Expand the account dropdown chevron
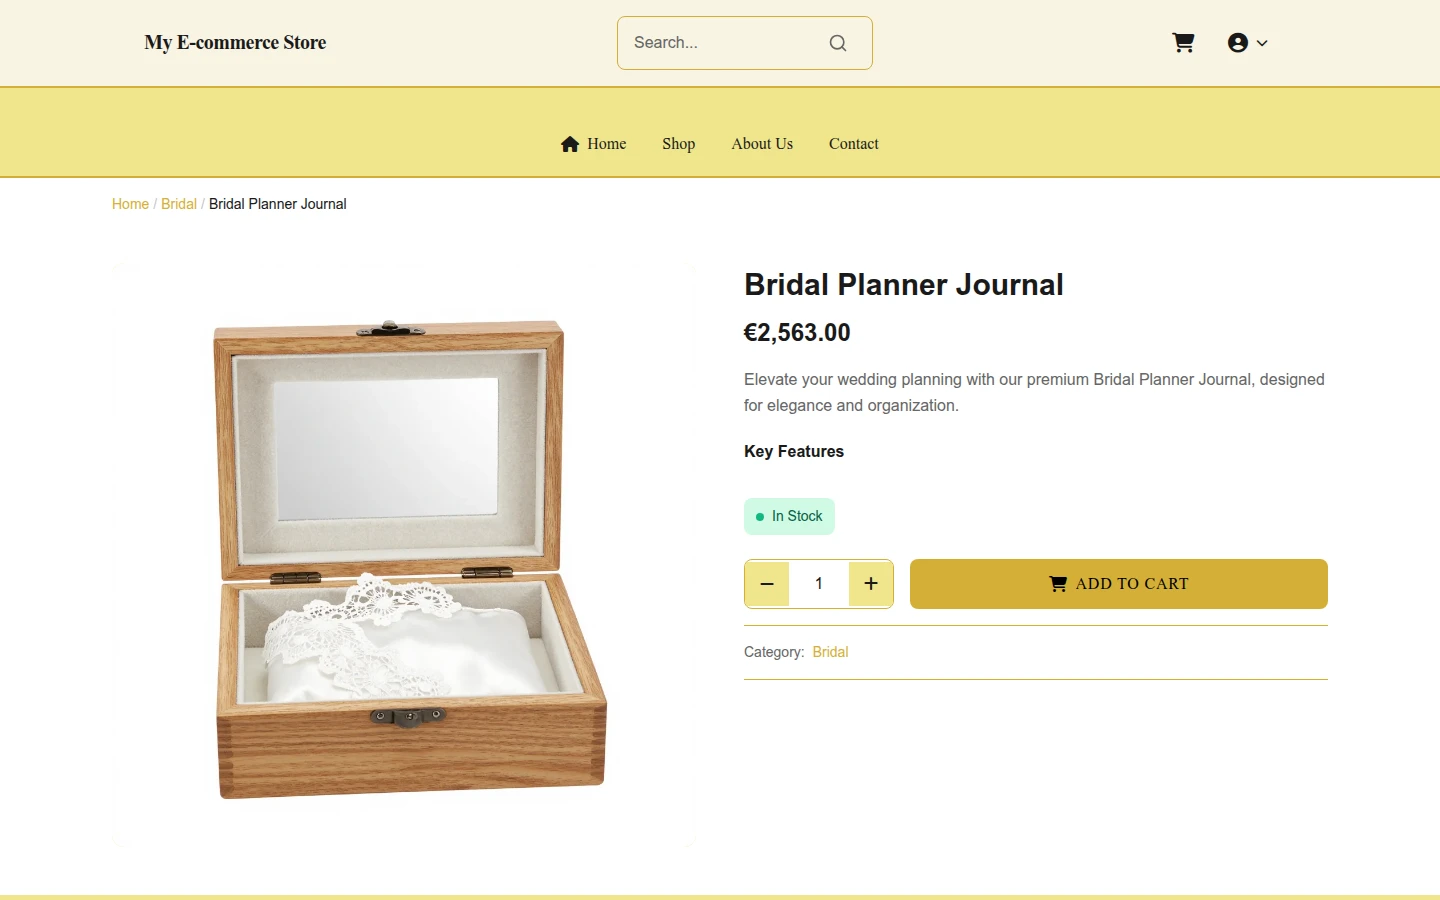This screenshot has height=900, width=1440. coord(1262,43)
